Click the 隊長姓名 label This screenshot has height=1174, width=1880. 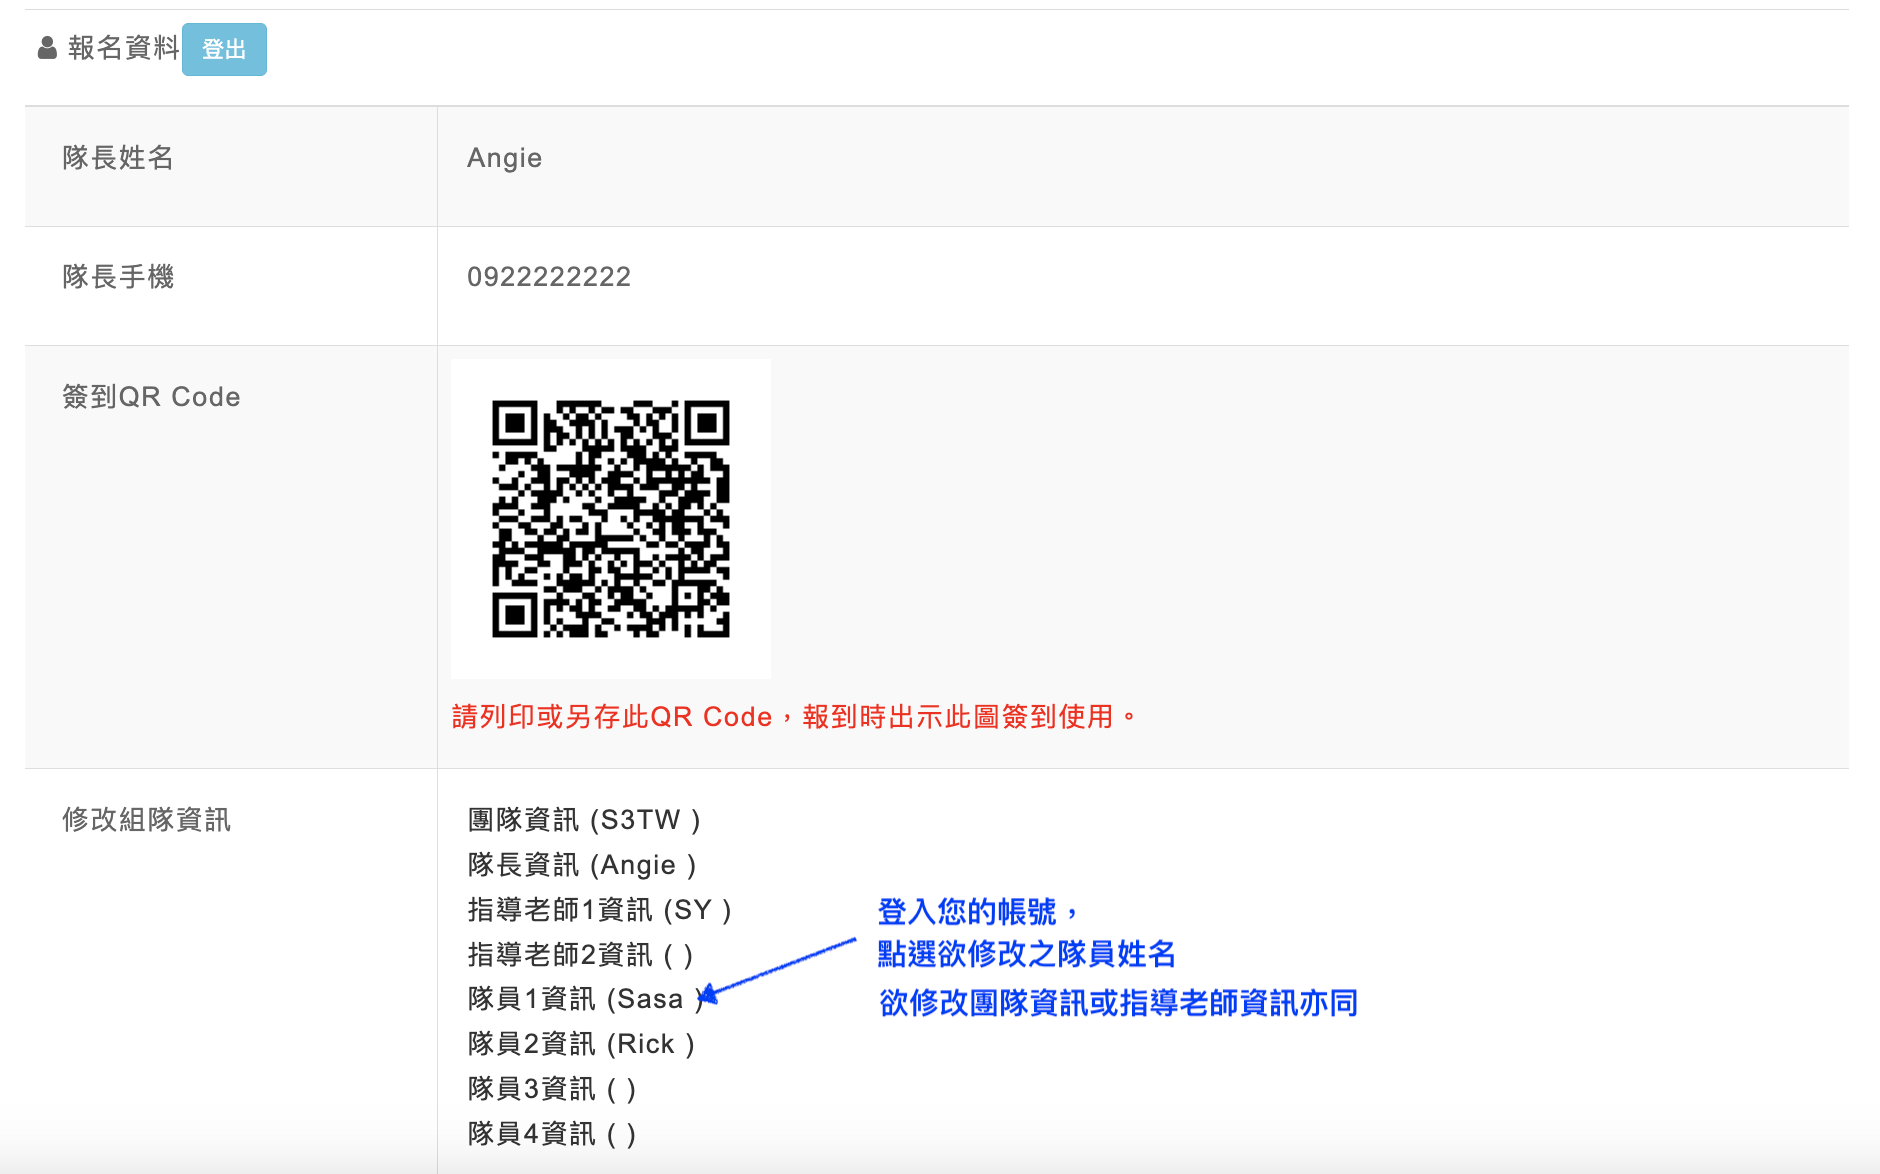pyautogui.click(x=118, y=158)
